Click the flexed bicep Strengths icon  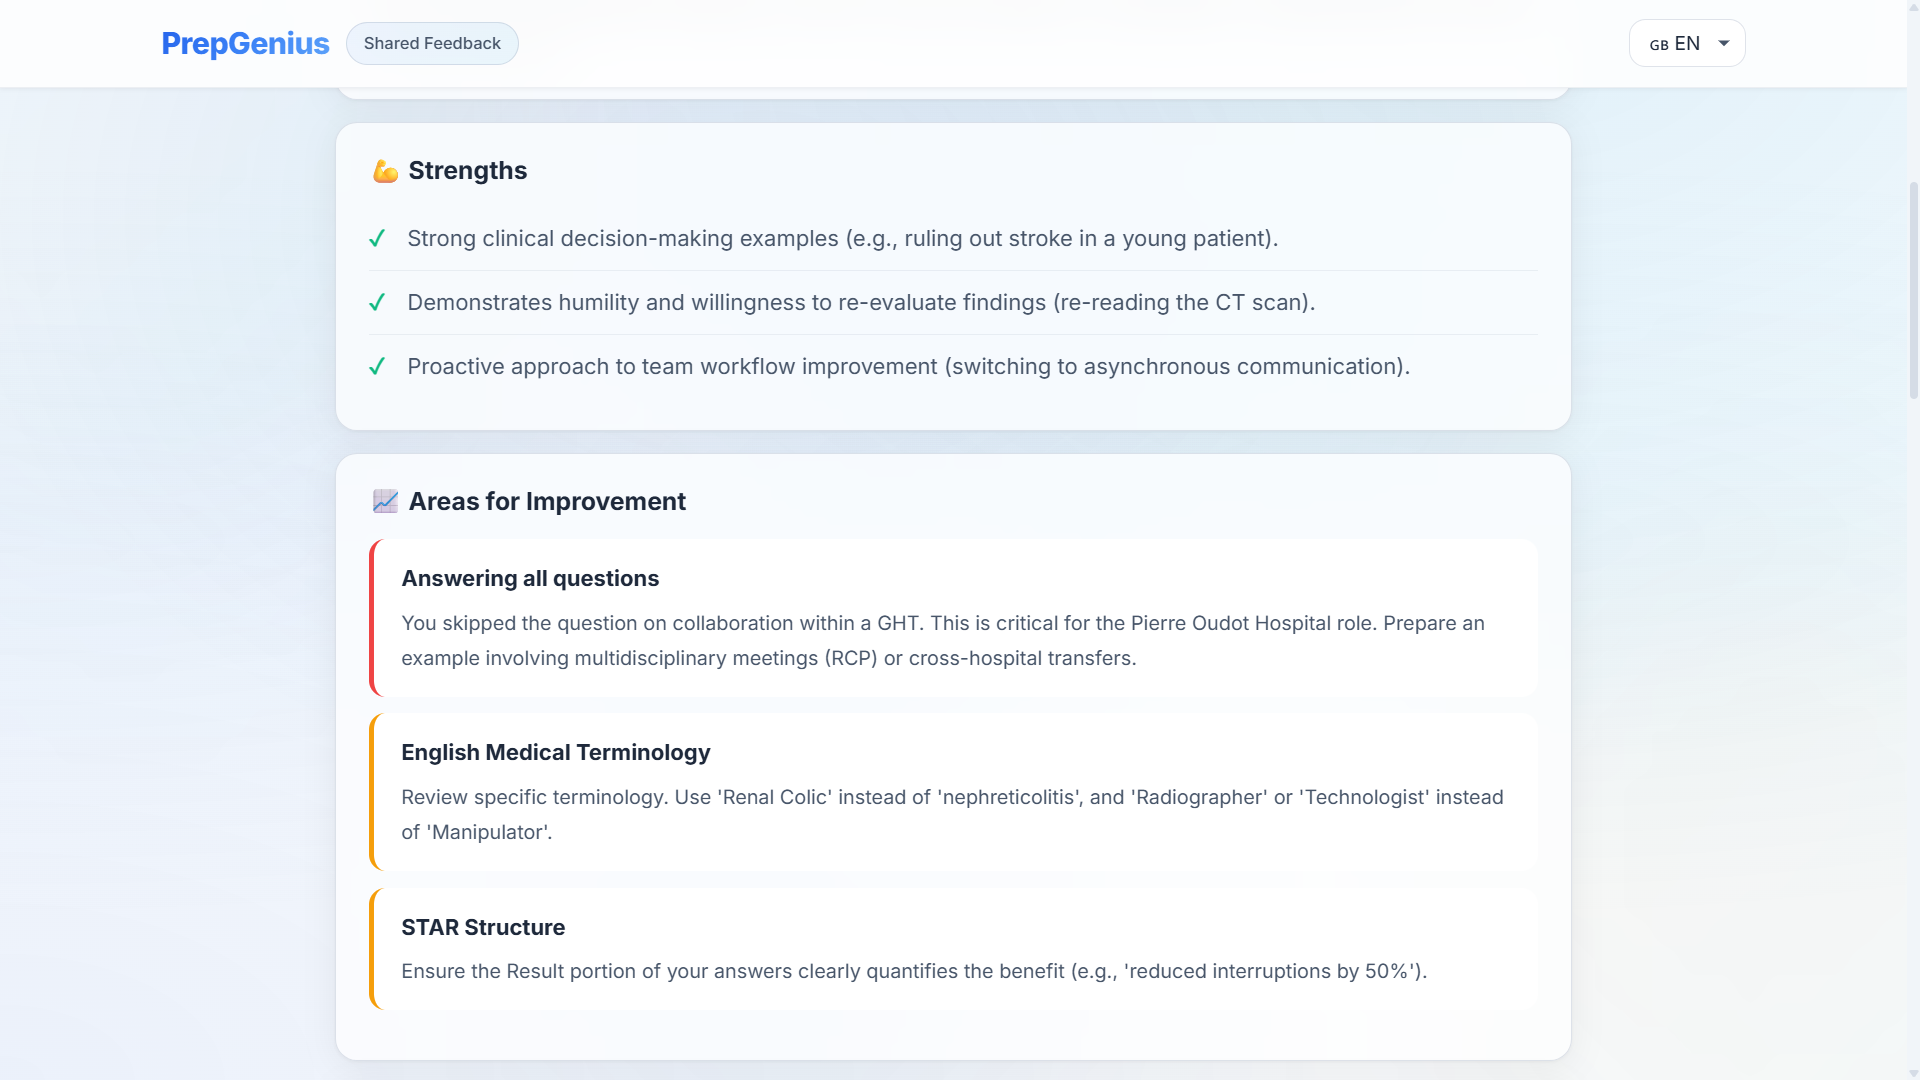pyautogui.click(x=385, y=171)
